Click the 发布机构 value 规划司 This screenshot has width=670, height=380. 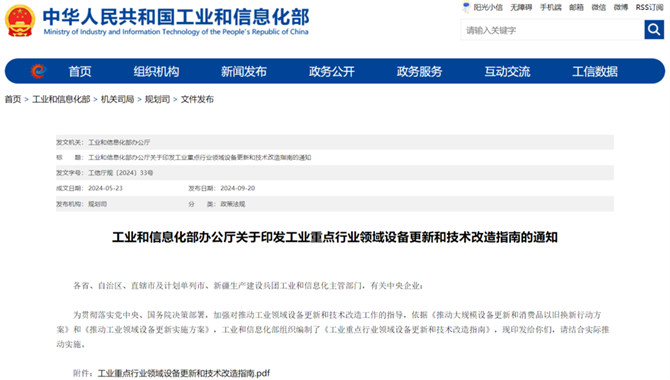click(97, 204)
